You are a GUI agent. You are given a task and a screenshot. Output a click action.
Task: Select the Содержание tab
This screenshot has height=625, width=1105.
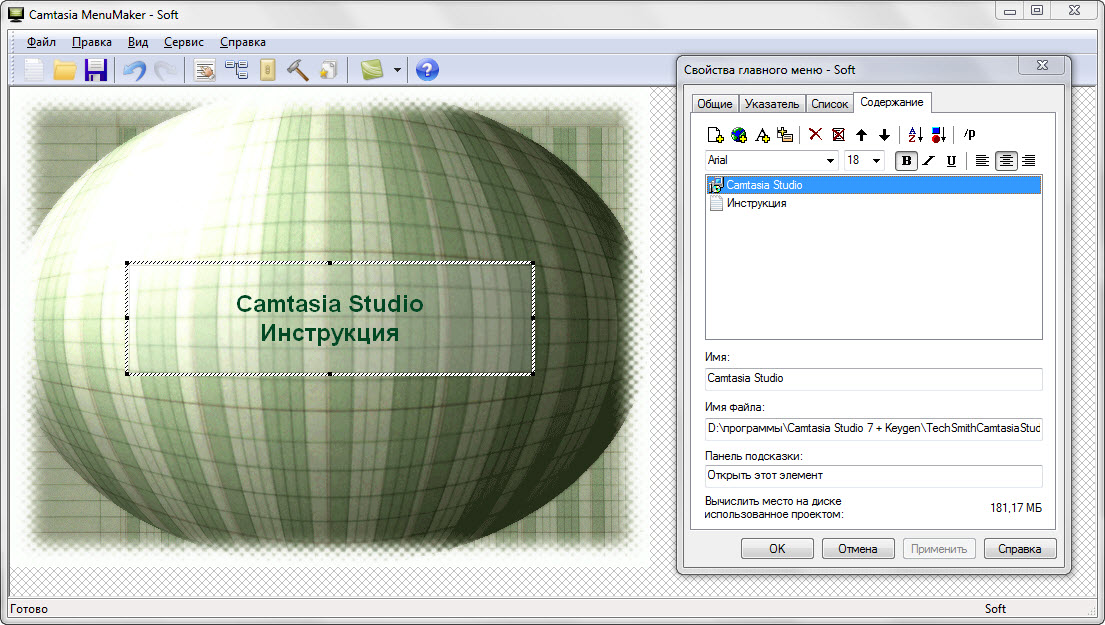point(892,102)
